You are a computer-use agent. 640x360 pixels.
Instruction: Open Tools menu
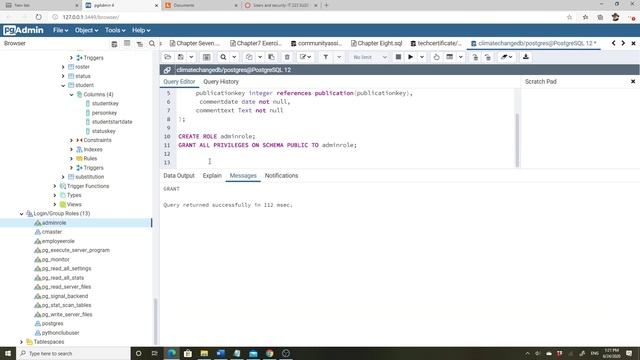click(115, 30)
